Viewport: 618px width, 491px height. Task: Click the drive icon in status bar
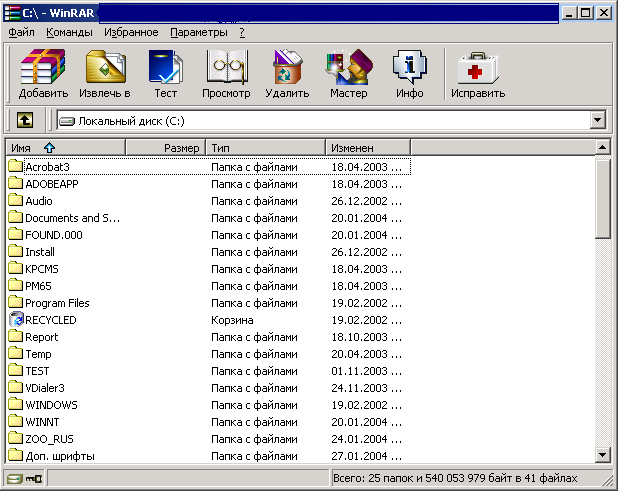(x=15, y=479)
